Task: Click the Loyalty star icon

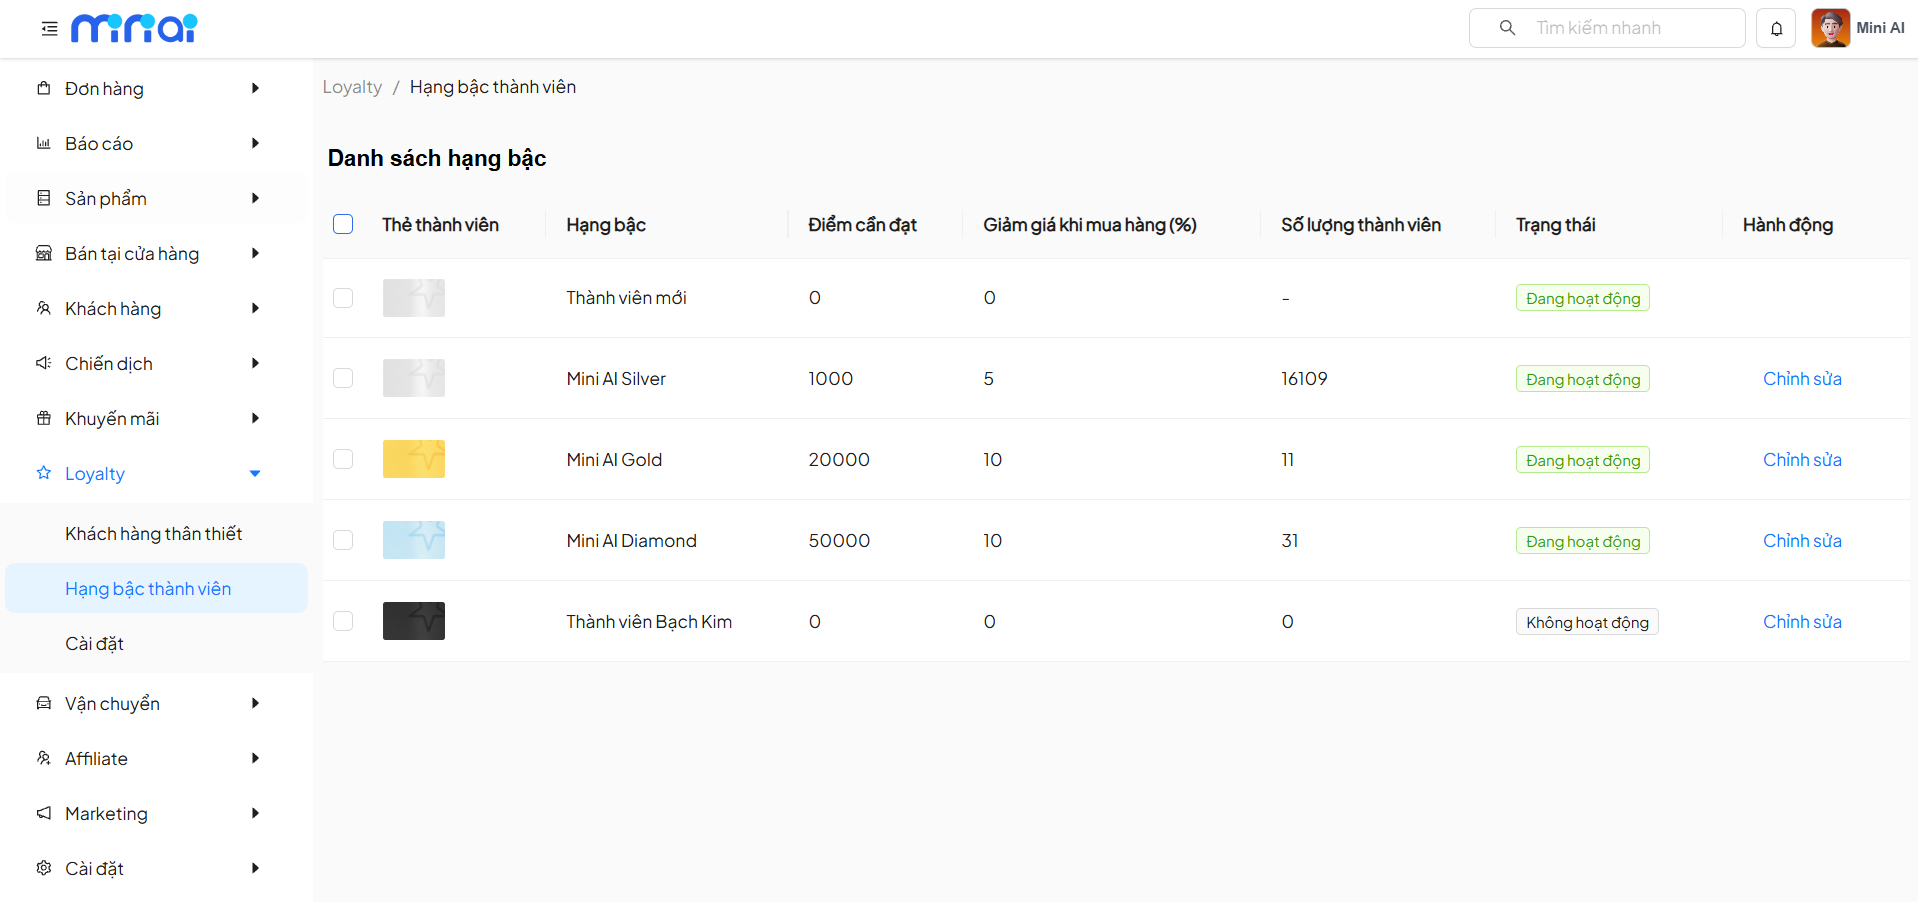Action: (x=44, y=473)
